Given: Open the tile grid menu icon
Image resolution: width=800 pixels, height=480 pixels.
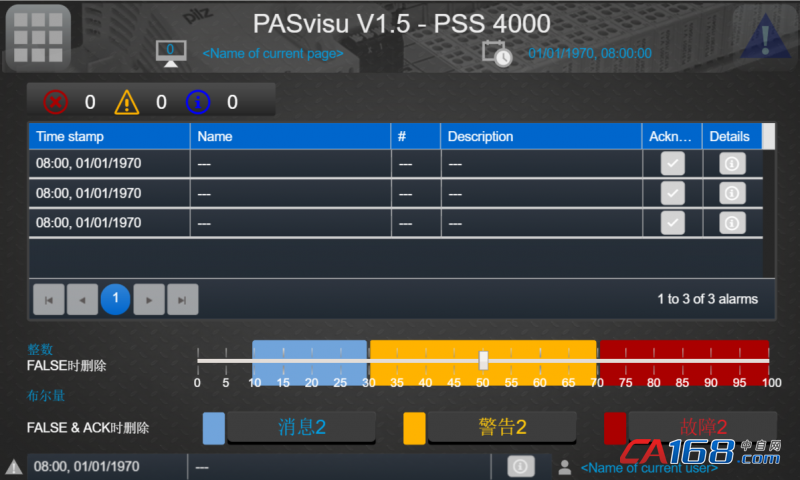Looking at the screenshot, I should point(38,37).
